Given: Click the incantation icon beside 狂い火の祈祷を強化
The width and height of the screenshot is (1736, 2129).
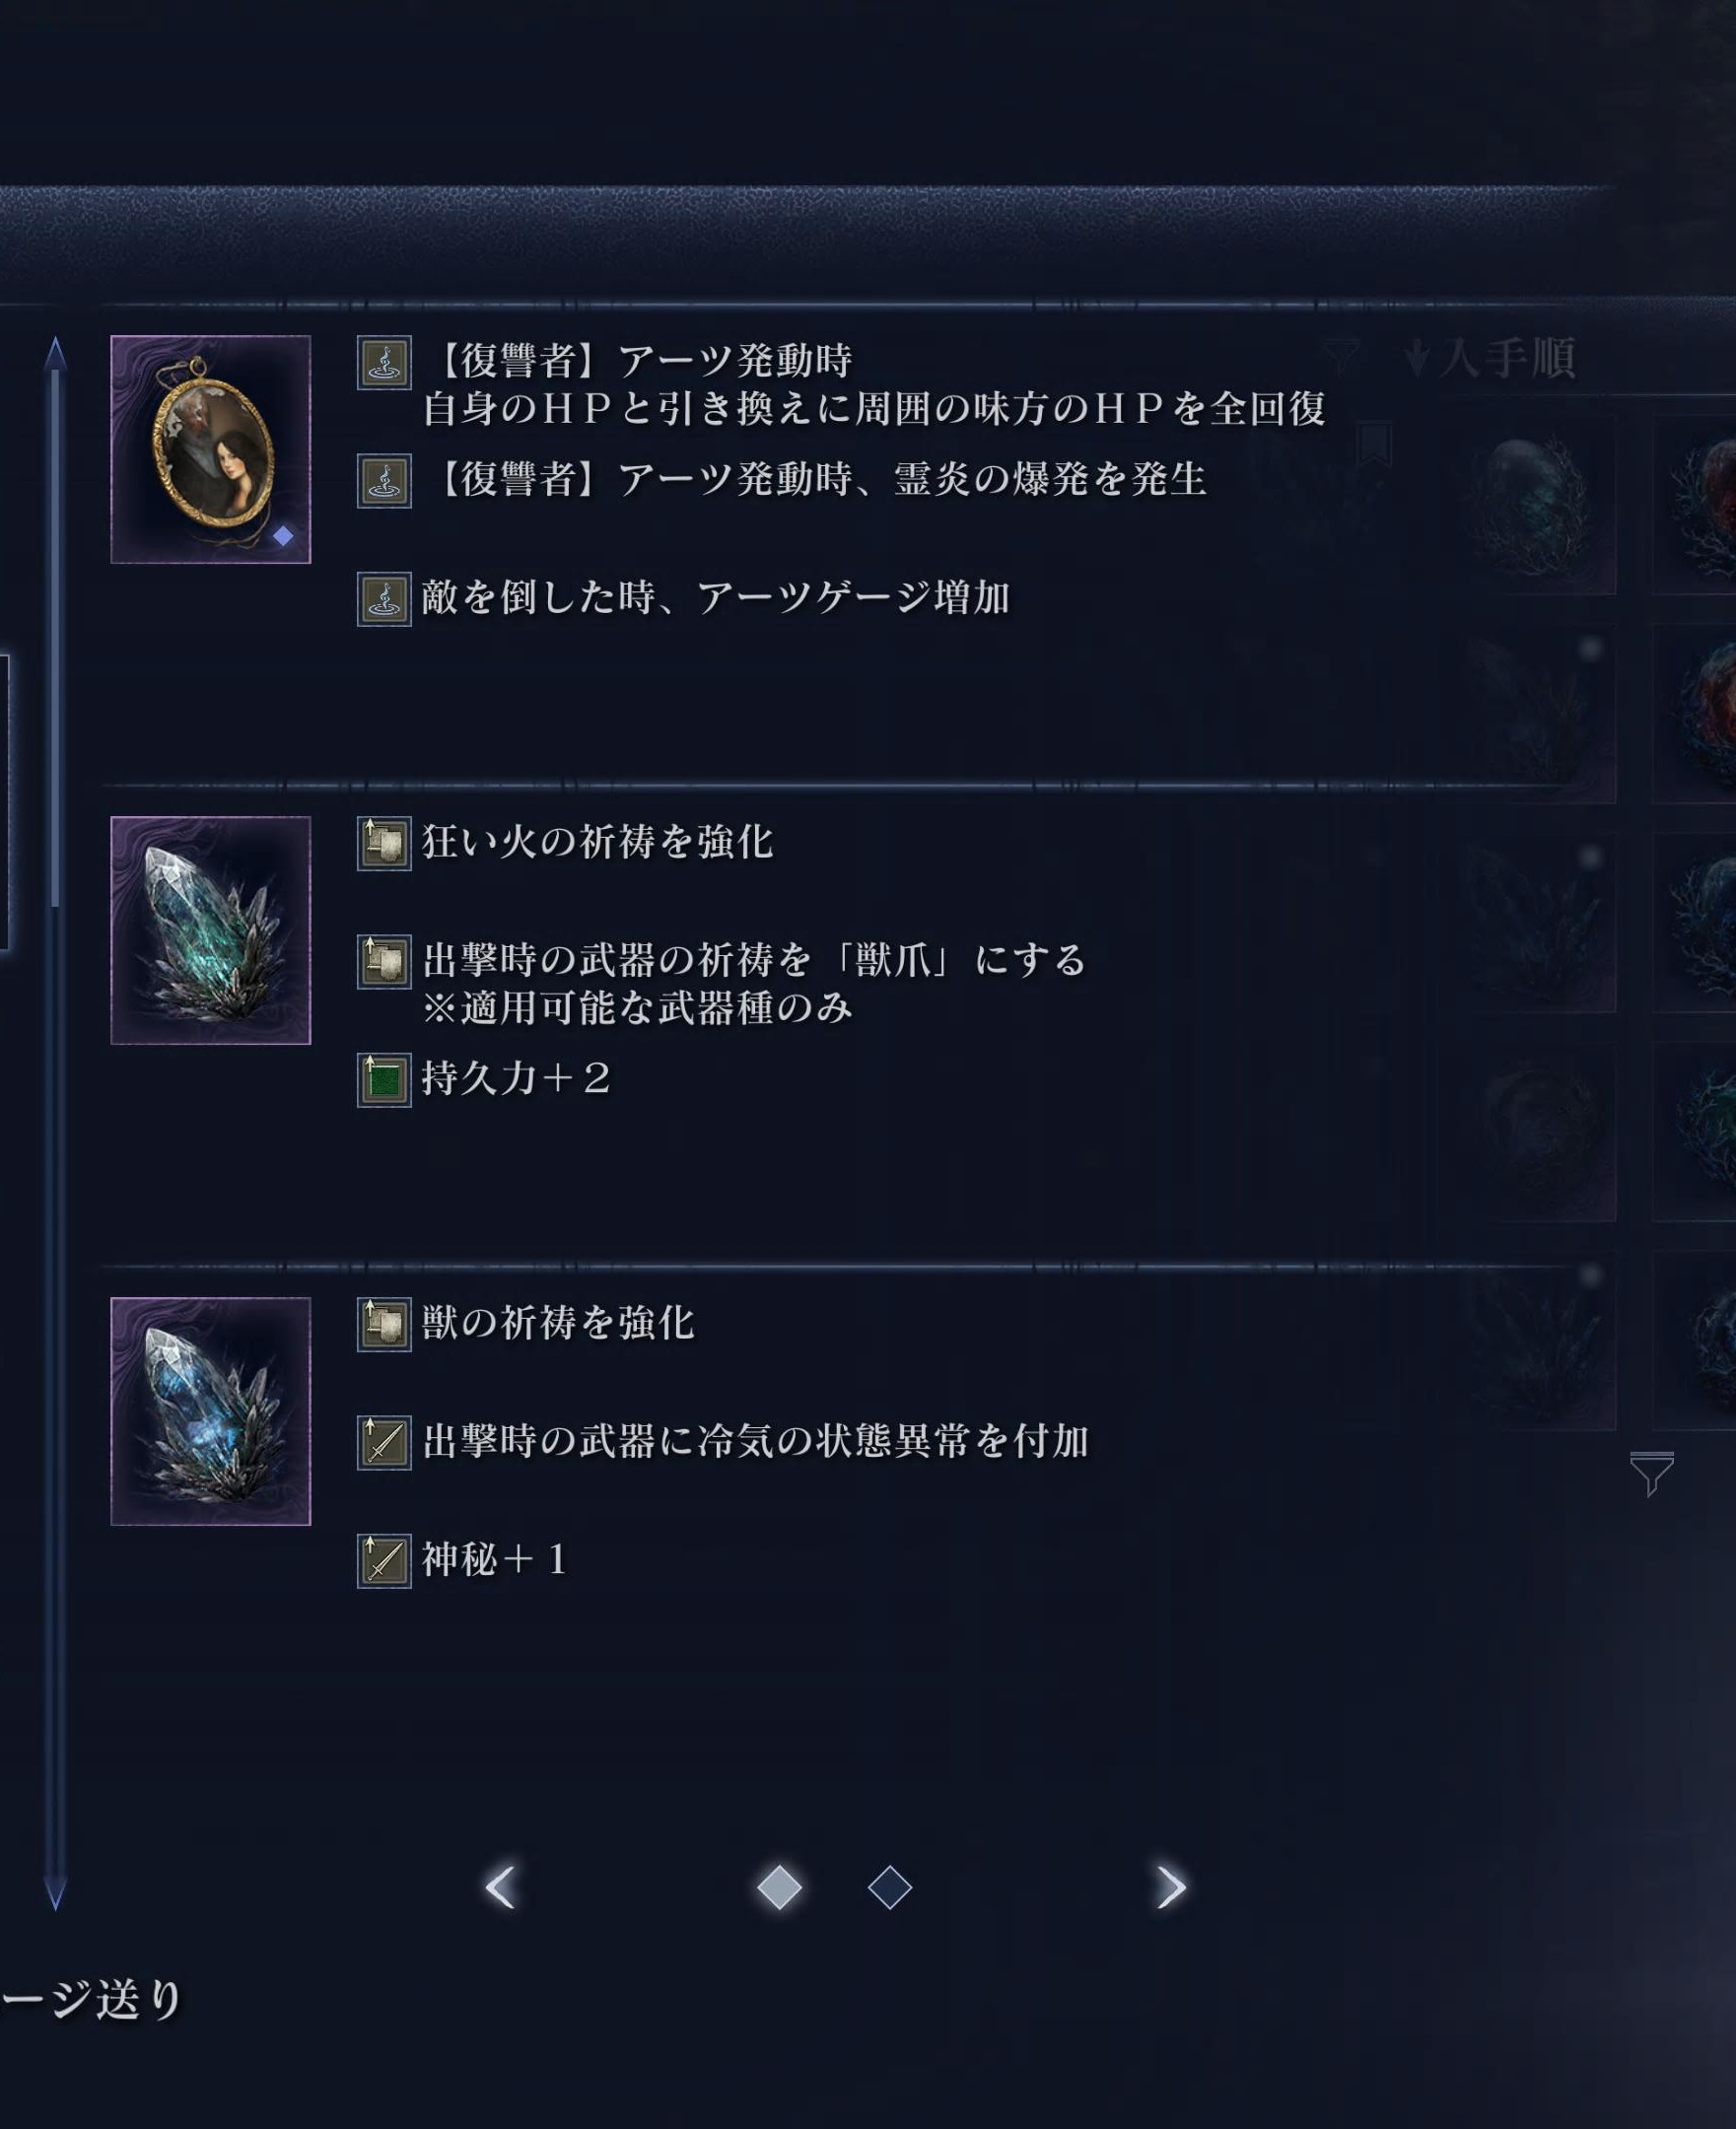Looking at the screenshot, I should point(384,843).
